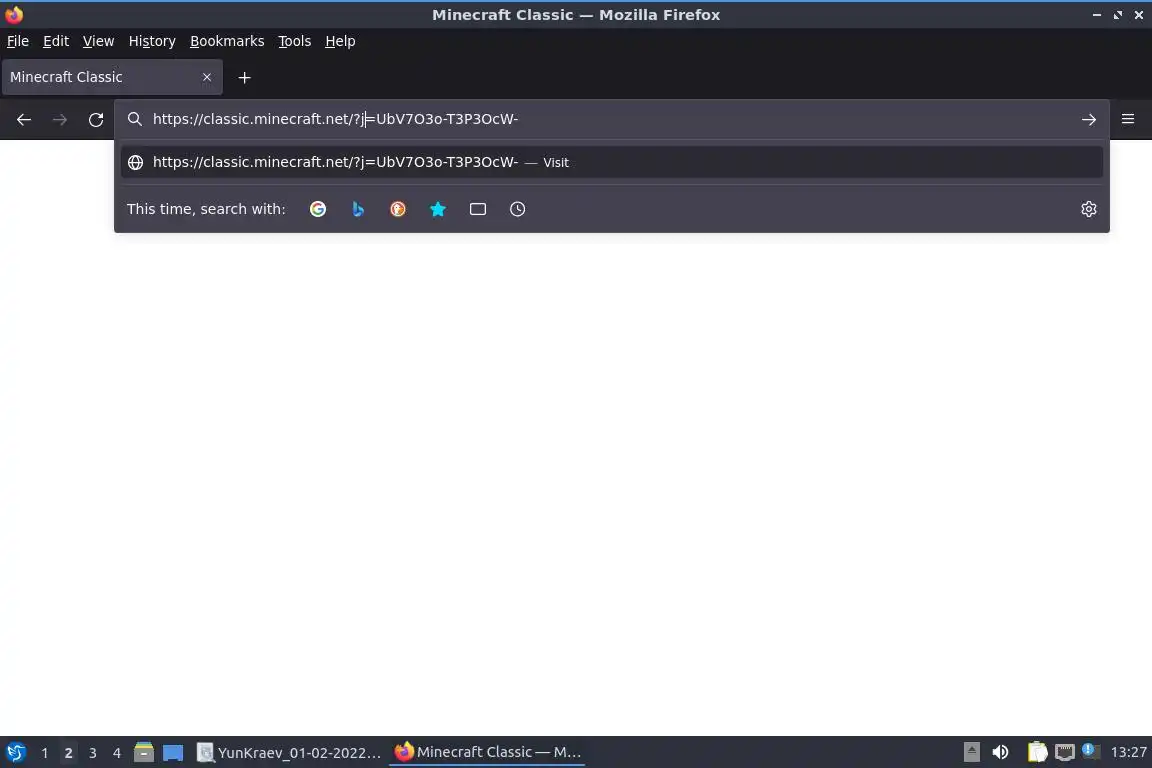Click the clock showing 13:27
This screenshot has width=1152, height=768.
[1128, 752]
